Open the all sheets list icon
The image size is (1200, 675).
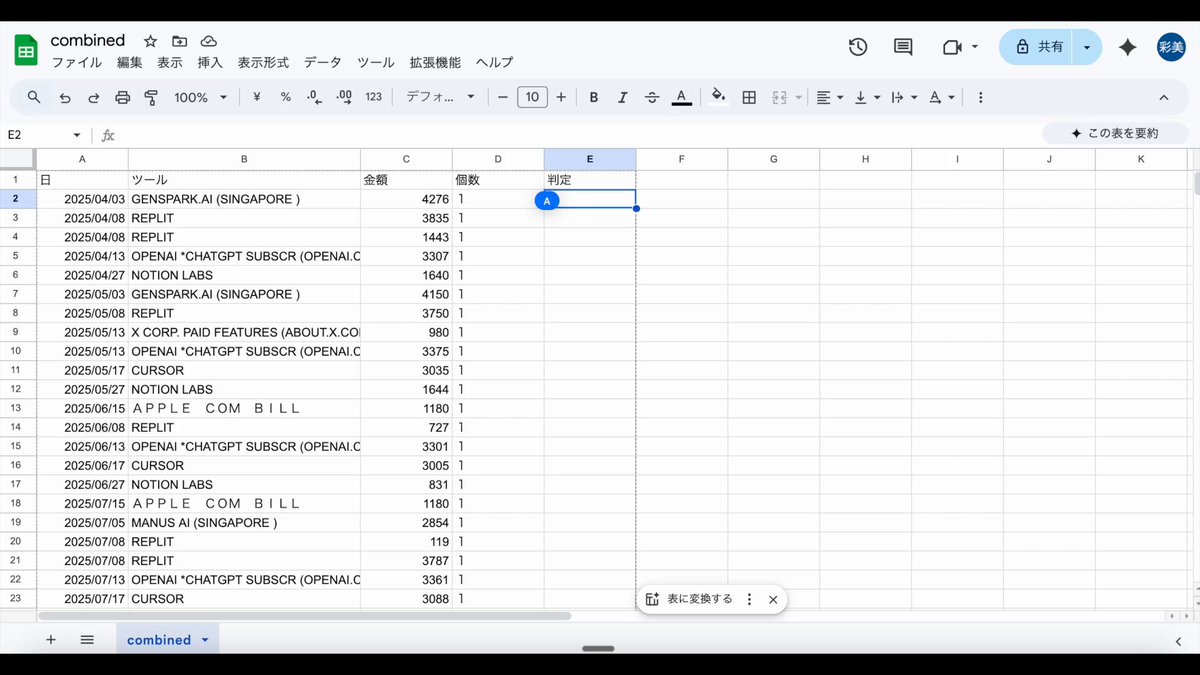coord(87,639)
